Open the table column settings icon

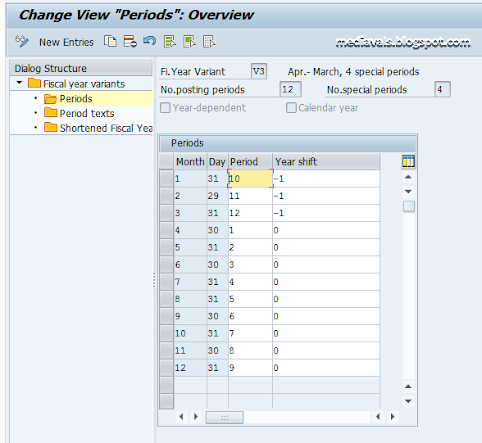pos(408,161)
